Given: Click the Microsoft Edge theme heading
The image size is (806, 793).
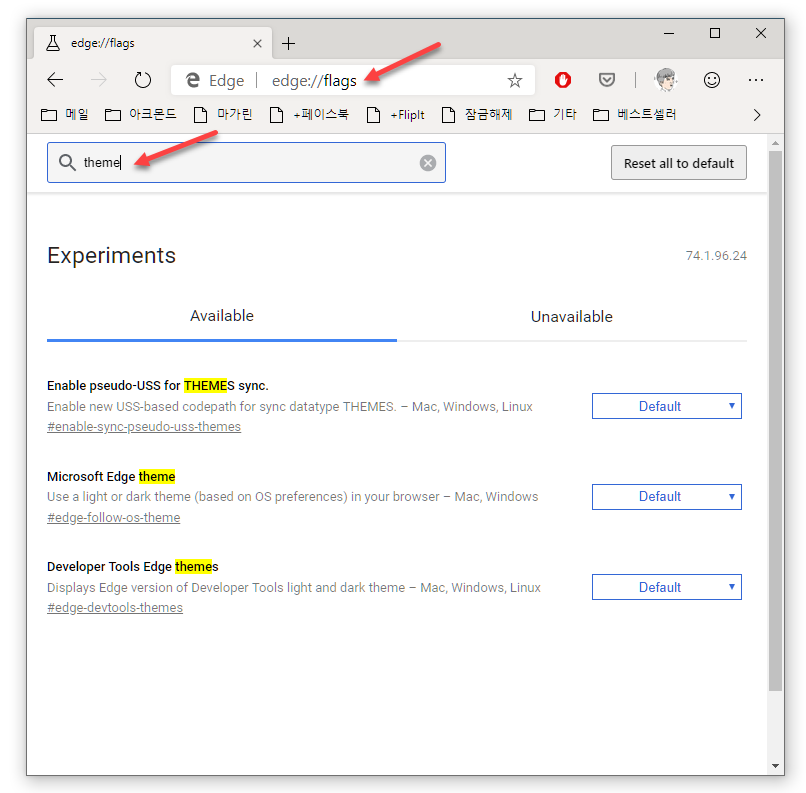Looking at the screenshot, I should (x=111, y=476).
